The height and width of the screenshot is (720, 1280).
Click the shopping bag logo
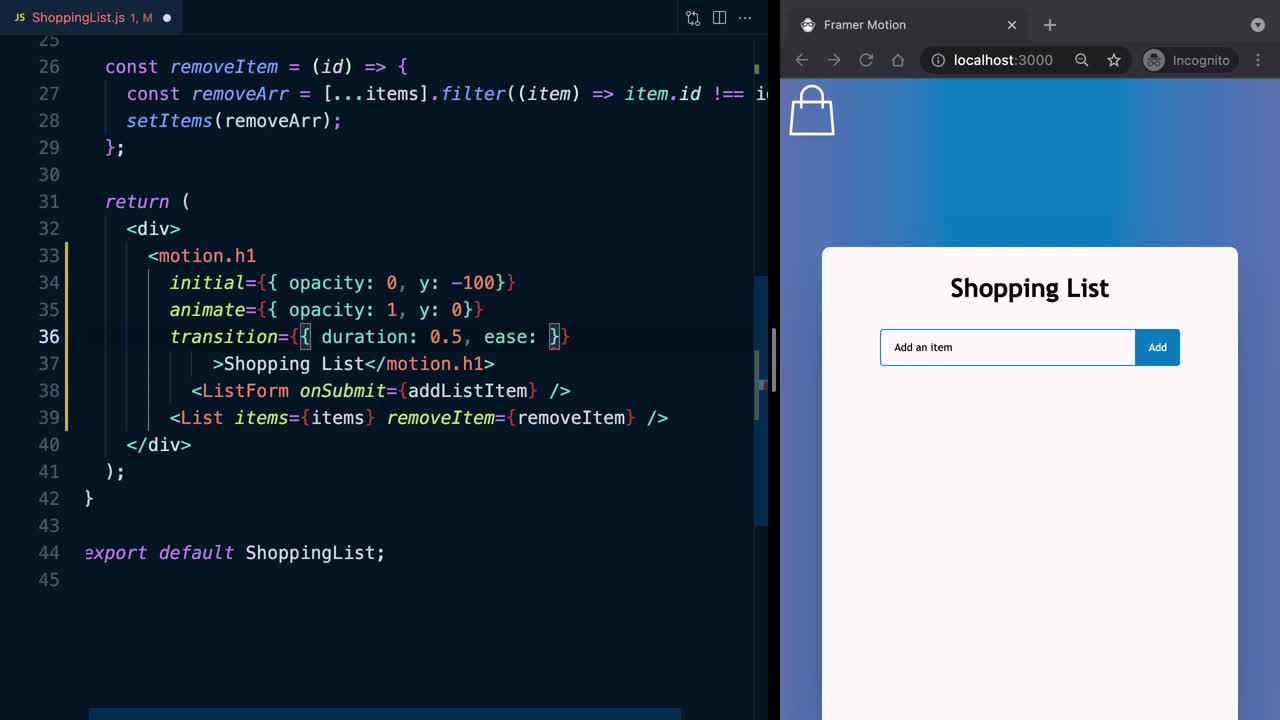point(811,110)
